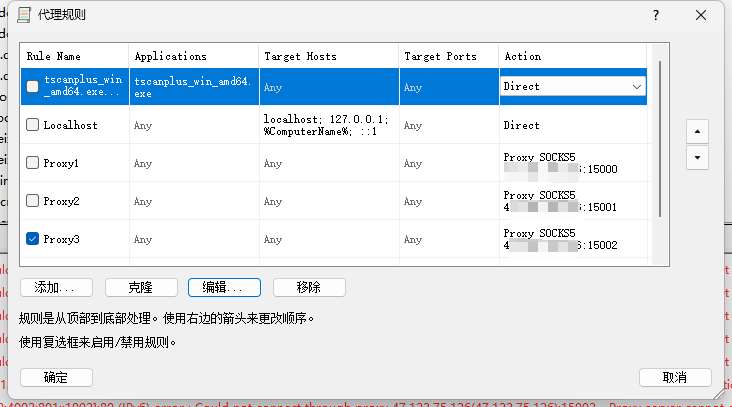The height and width of the screenshot is (407, 732).
Task: Click the 编辑... button
Action: pos(224,287)
